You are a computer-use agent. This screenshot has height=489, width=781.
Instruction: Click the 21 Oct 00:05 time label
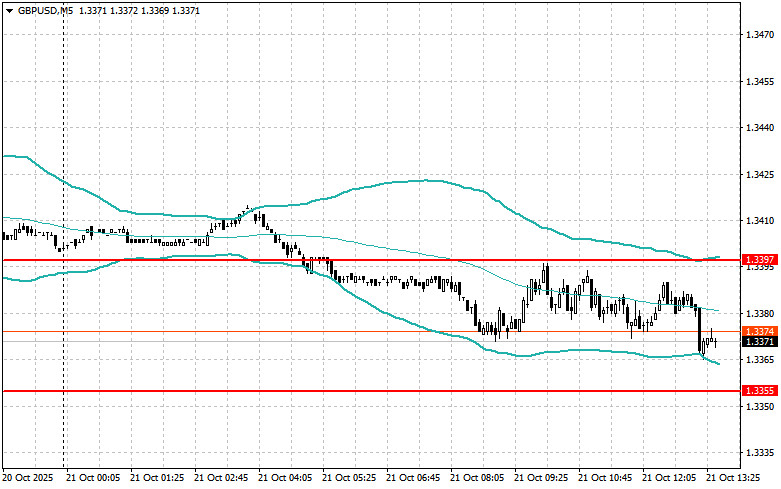pos(93,478)
